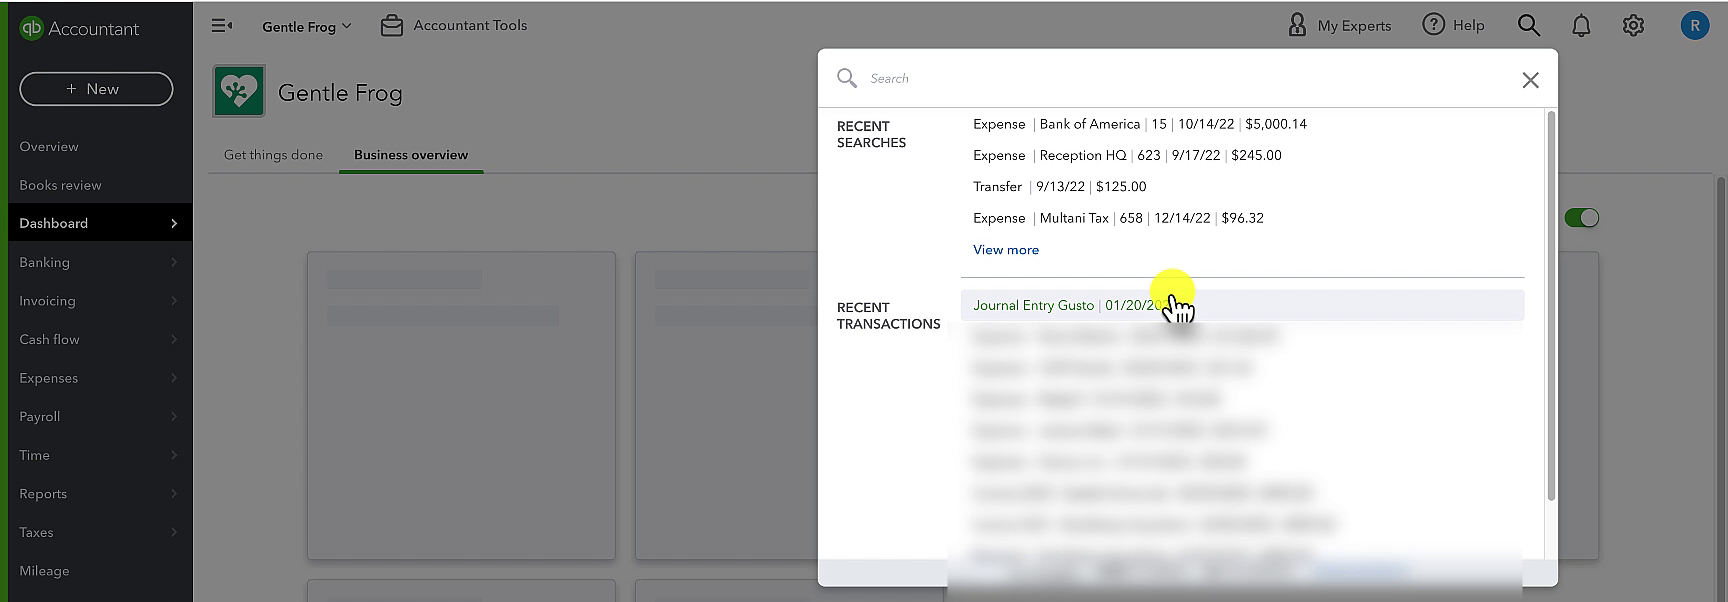Screen dimensions: 1728x602
Task: Go to Overview in the sidebar
Action: point(49,146)
